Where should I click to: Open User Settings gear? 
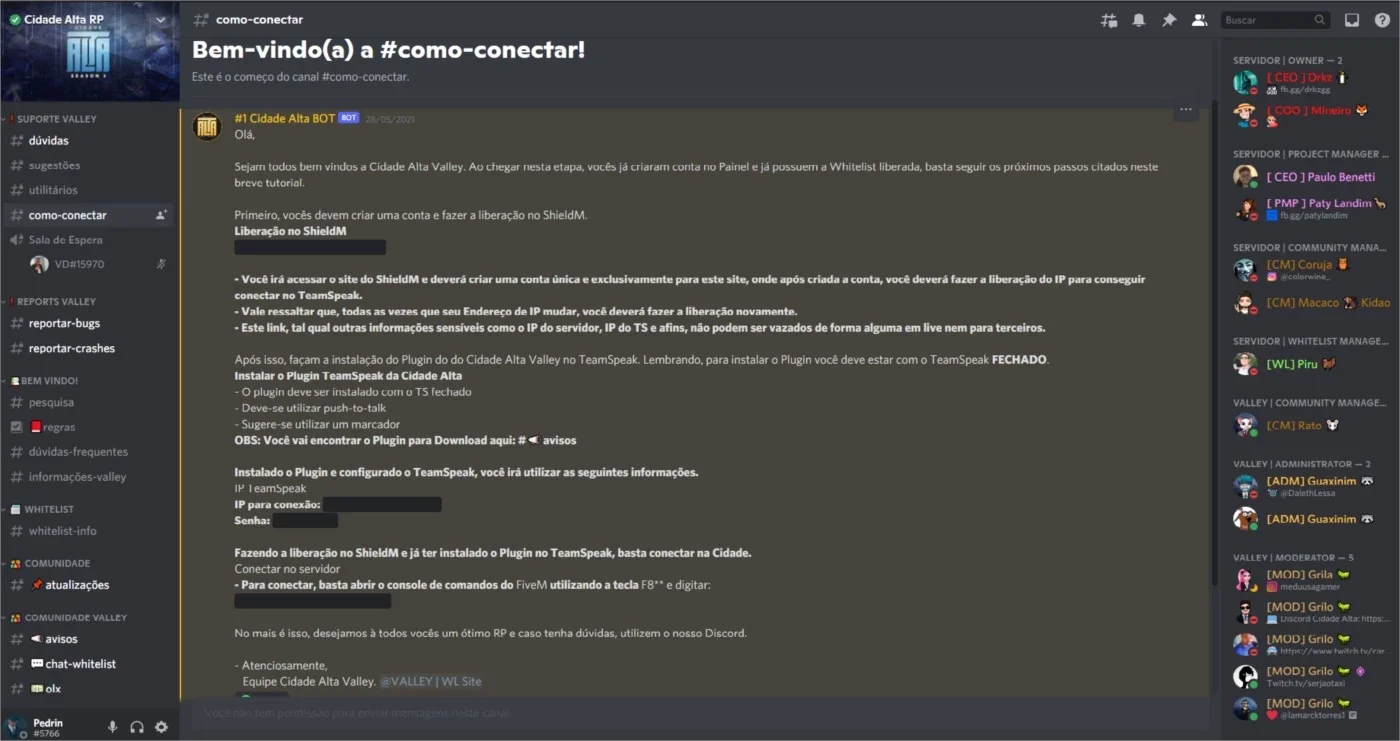point(161,727)
